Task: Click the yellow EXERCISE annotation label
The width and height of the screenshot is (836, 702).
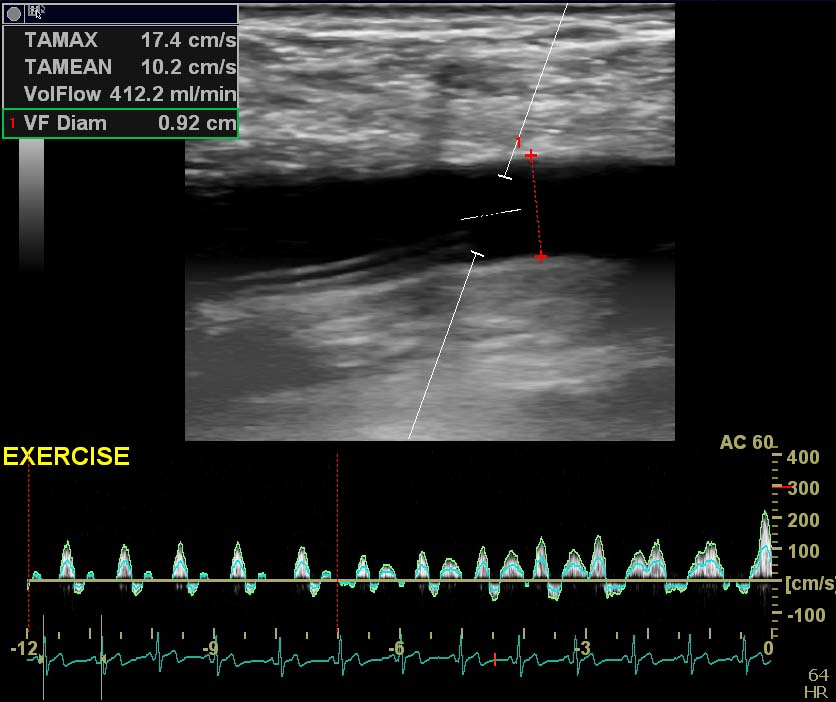Action: pyautogui.click(x=66, y=456)
